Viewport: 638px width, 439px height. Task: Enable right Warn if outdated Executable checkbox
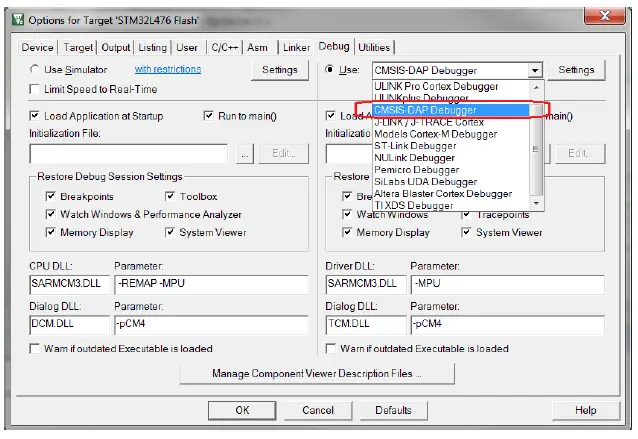pos(331,349)
